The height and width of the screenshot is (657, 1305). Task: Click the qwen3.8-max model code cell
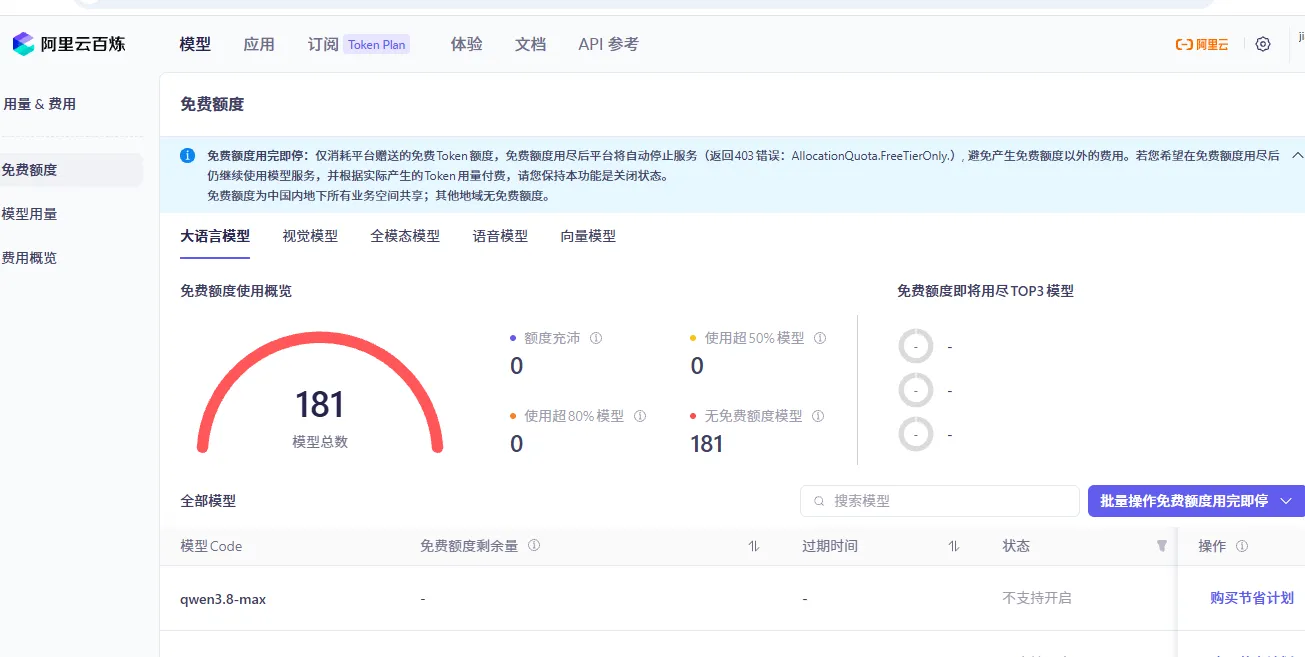(223, 599)
